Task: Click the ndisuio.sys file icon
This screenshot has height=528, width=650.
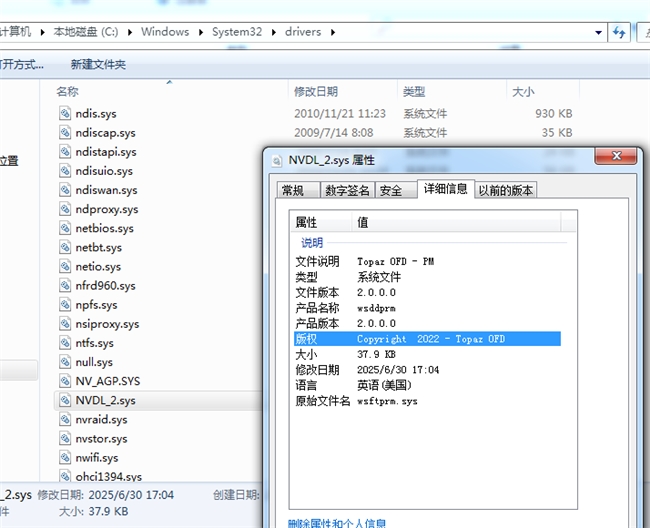Action: click(65, 170)
